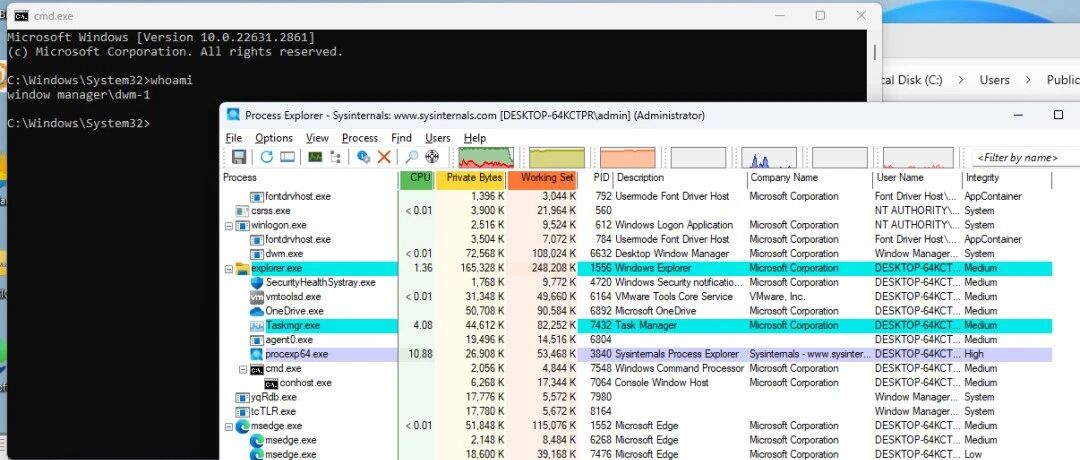Open the Find menu

tap(402, 138)
